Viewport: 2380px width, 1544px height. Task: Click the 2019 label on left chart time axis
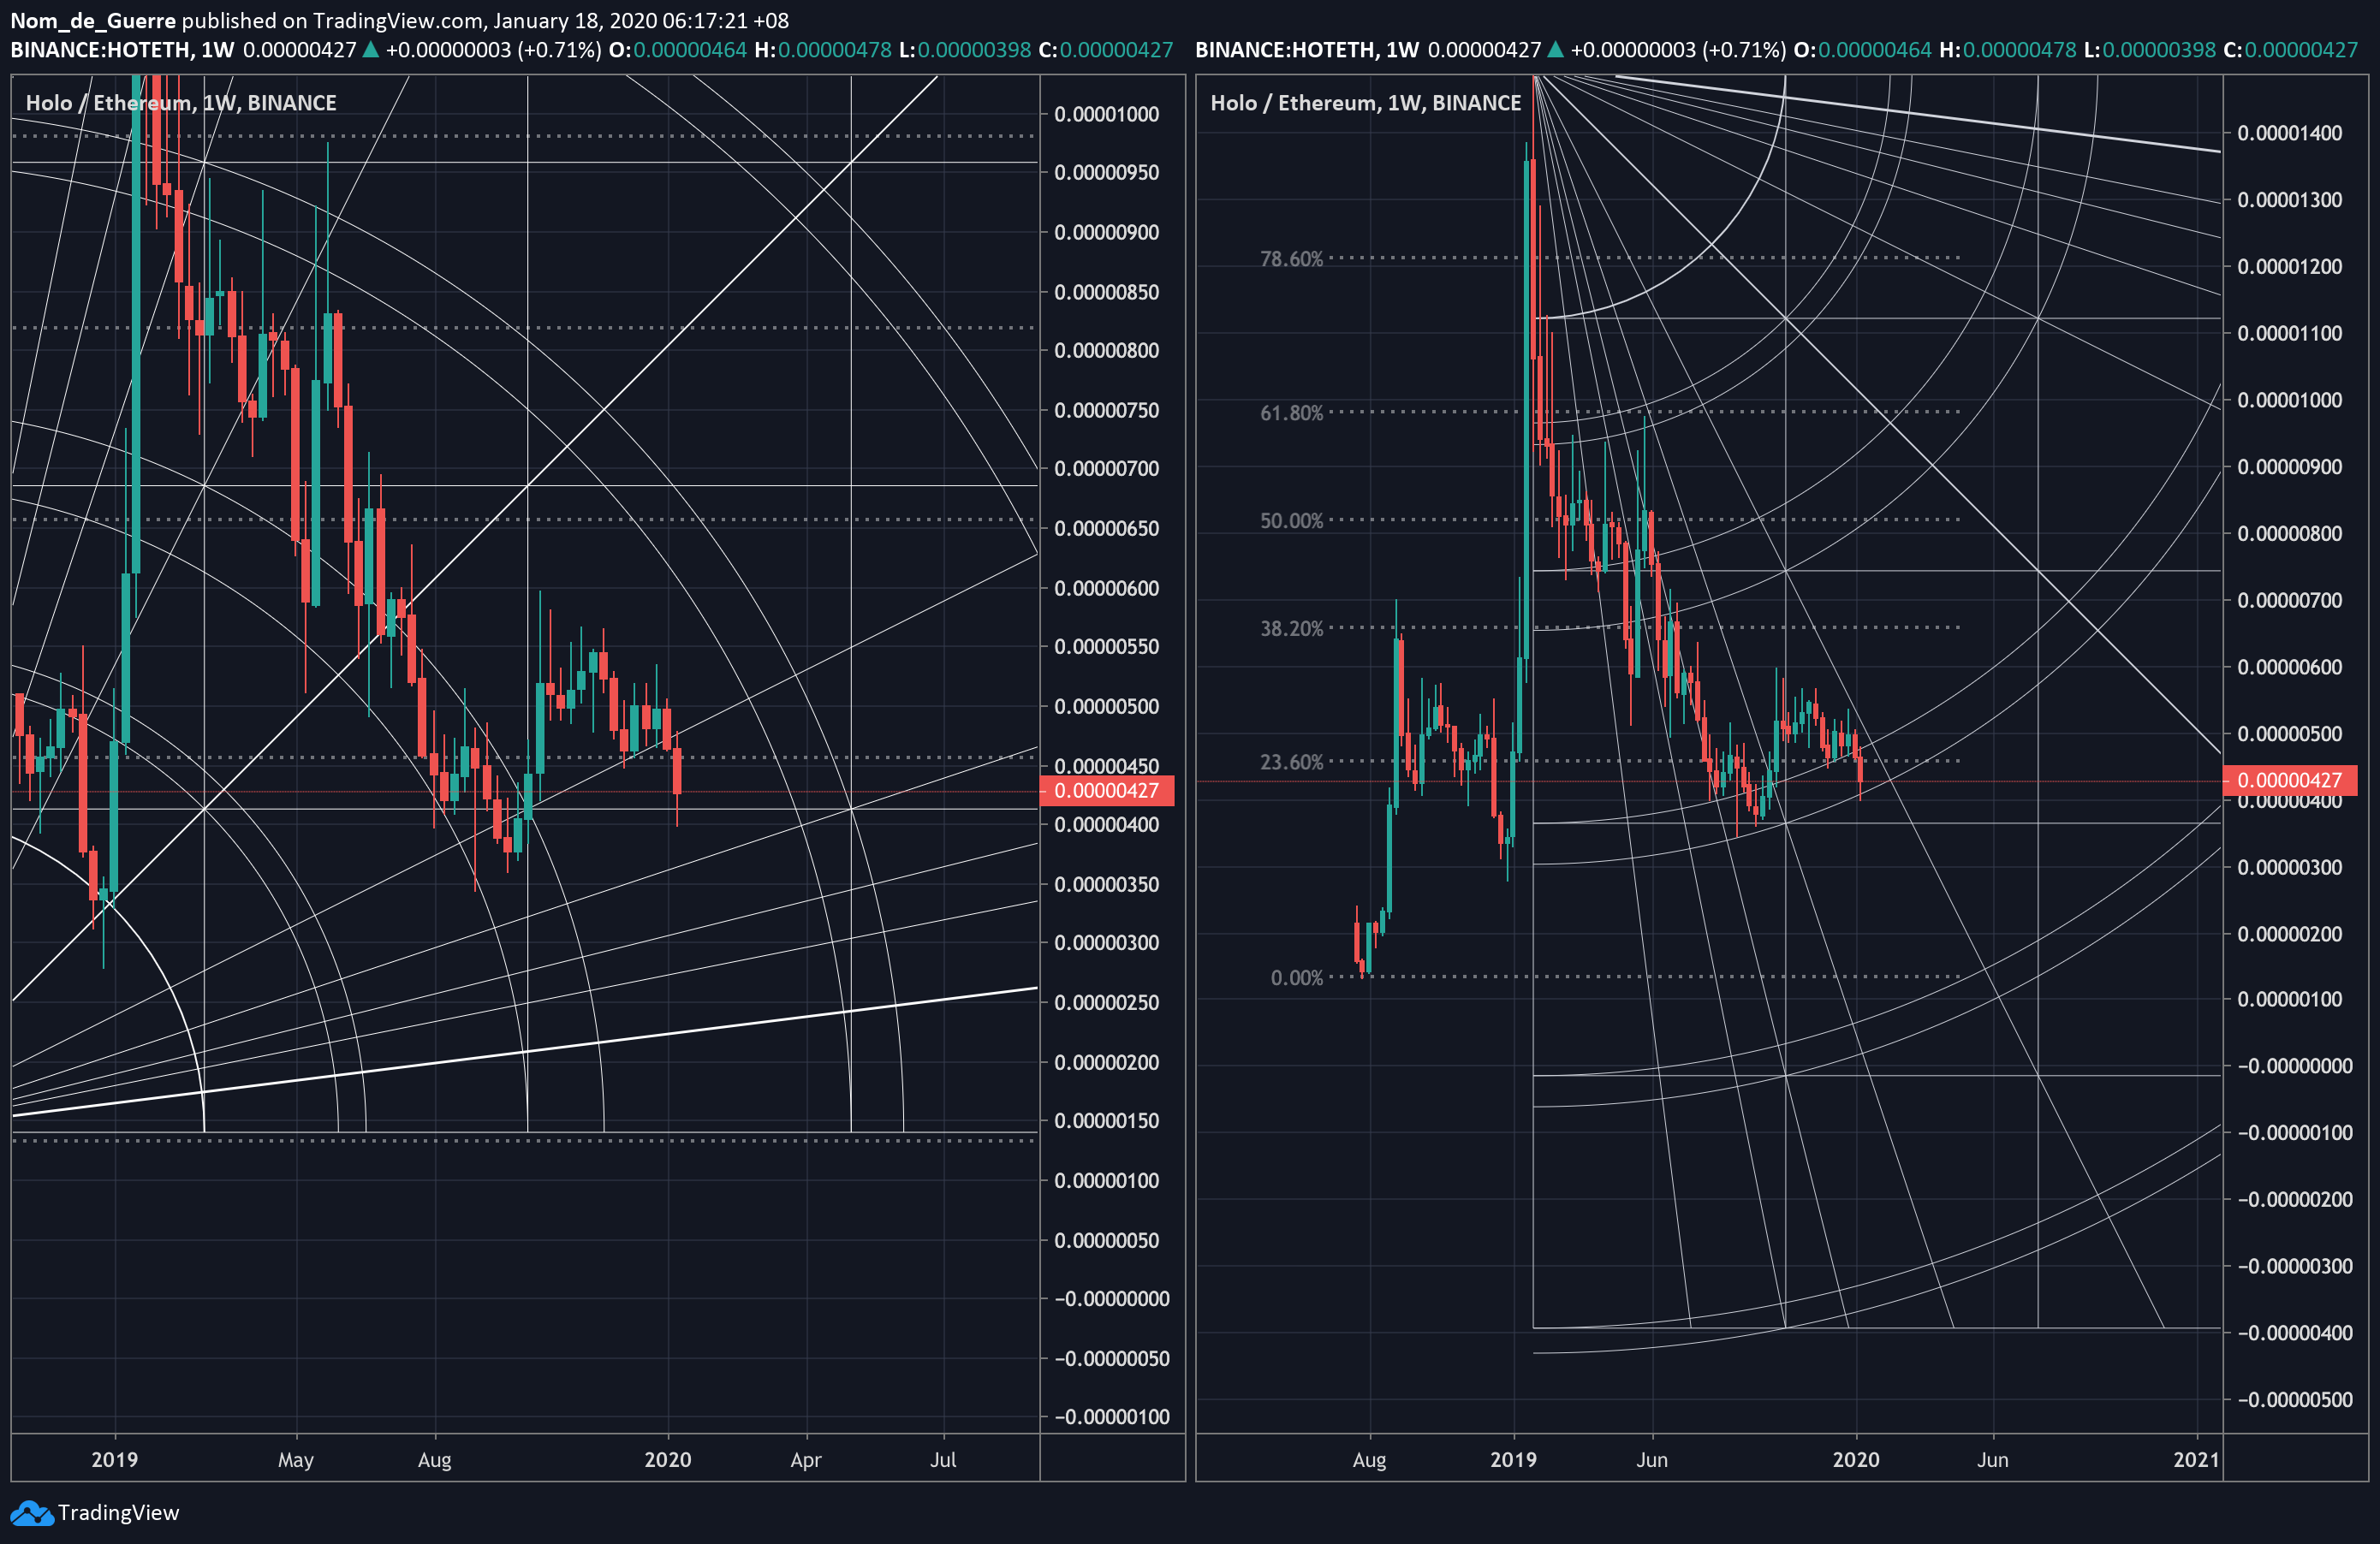[x=115, y=1460]
